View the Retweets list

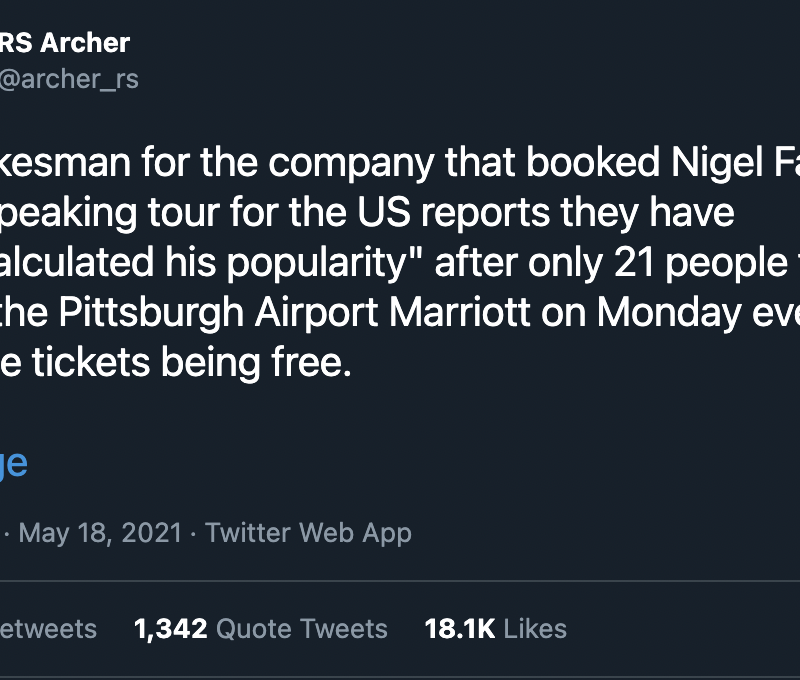tap(48, 628)
